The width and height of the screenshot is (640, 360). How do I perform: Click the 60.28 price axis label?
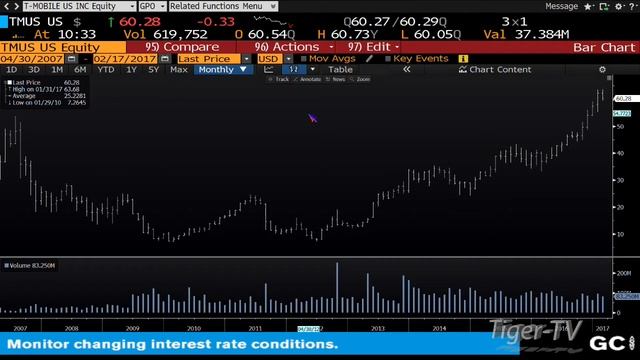pyautogui.click(x=627, y=98)
